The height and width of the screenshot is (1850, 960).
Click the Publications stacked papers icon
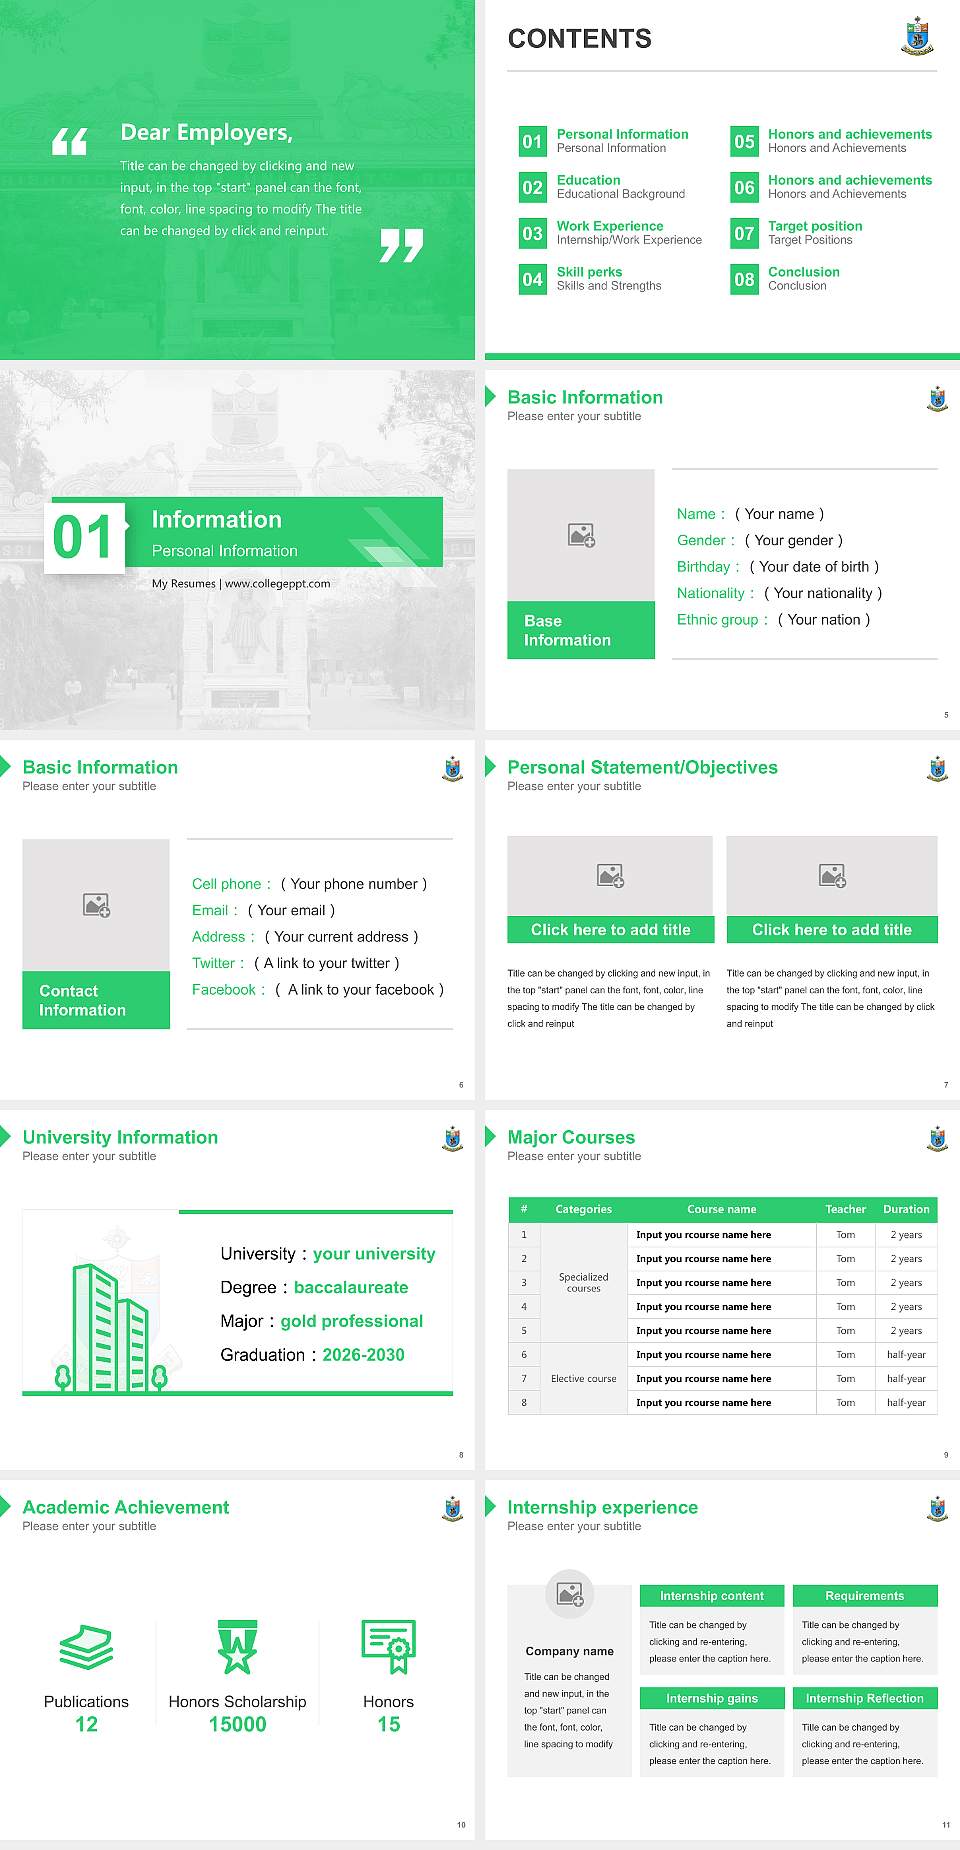click(86, 1647)
